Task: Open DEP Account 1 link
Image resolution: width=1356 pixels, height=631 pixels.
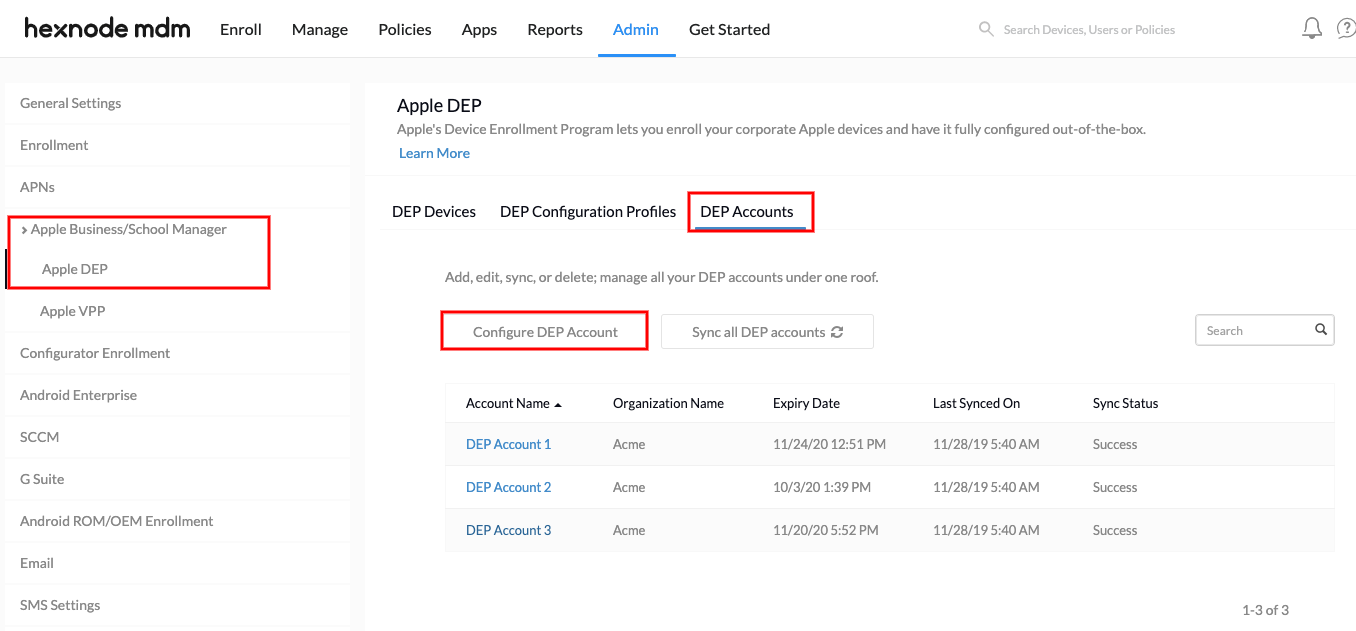Action: 508,444
